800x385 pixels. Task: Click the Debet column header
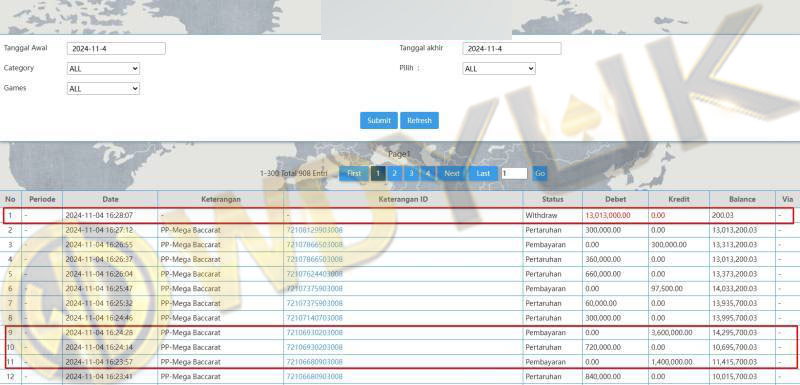[616, 199]
